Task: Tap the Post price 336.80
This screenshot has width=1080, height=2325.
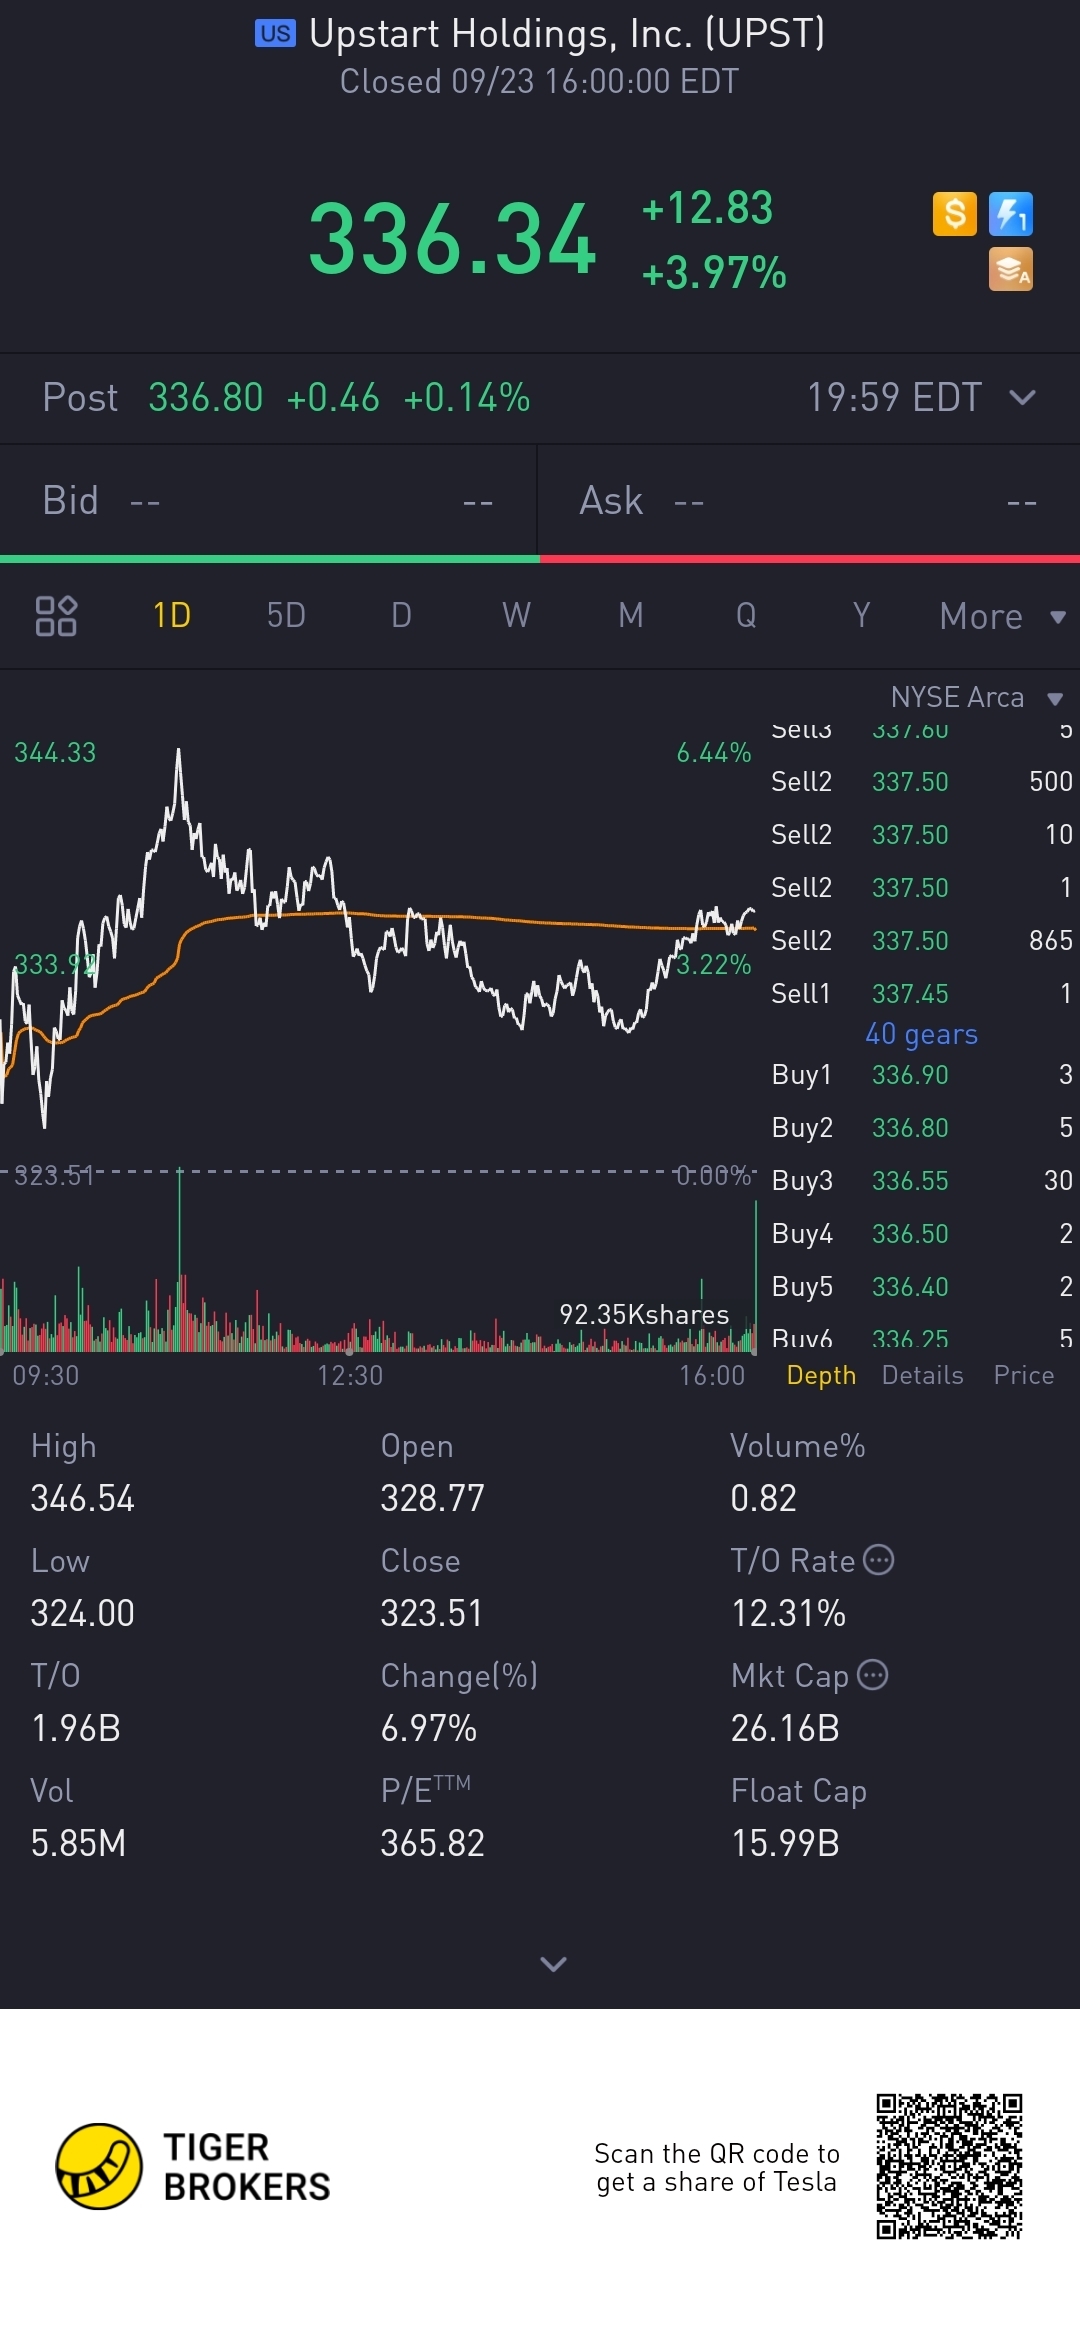Action: [206, 398]
